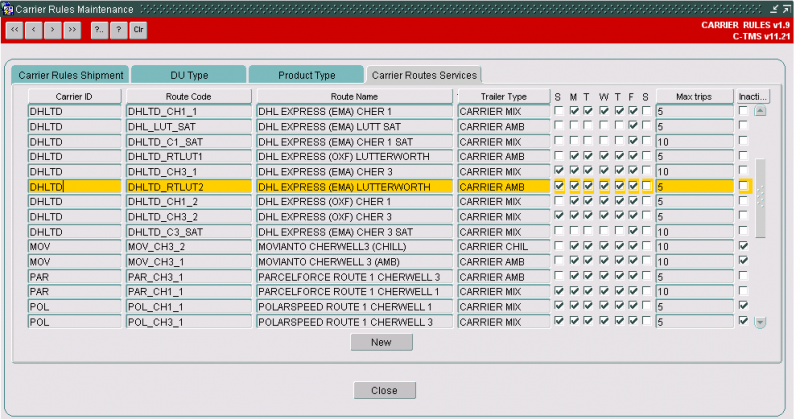Click Max trips field for DHLTD_C1_SAT row
Image resolution: width=800 pixels, height=419 pixels.
tap(694, 141)
